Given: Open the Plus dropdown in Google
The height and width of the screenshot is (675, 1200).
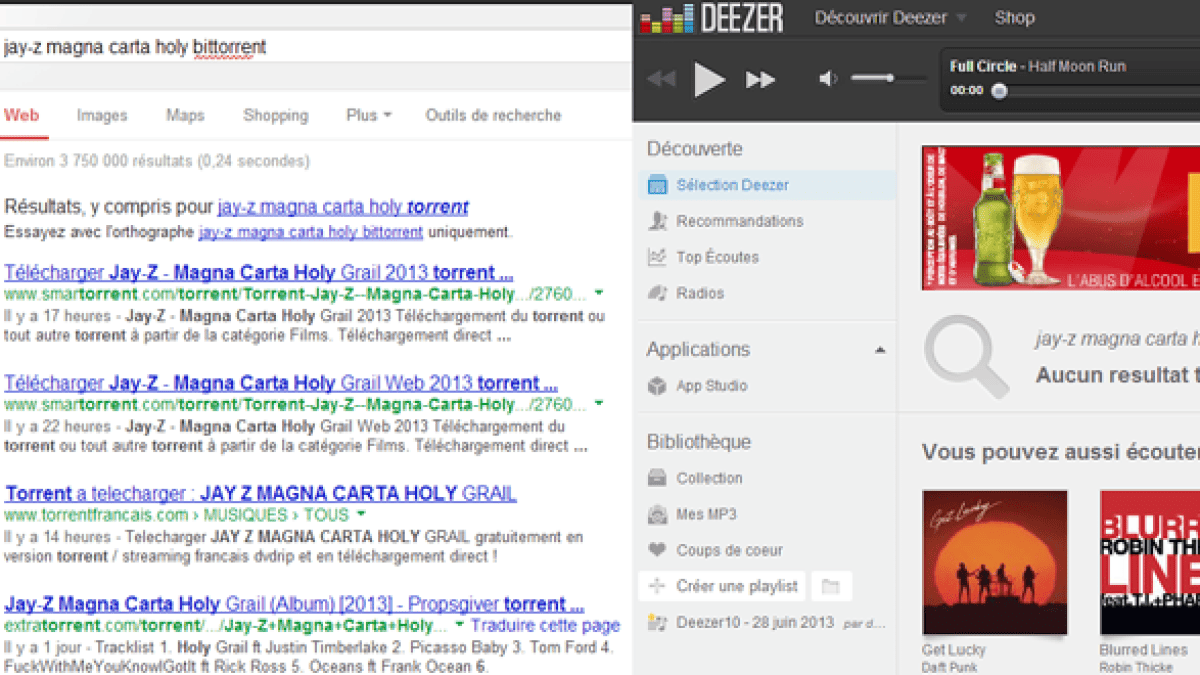Looking at the screenshot, I should pos(369,115).
